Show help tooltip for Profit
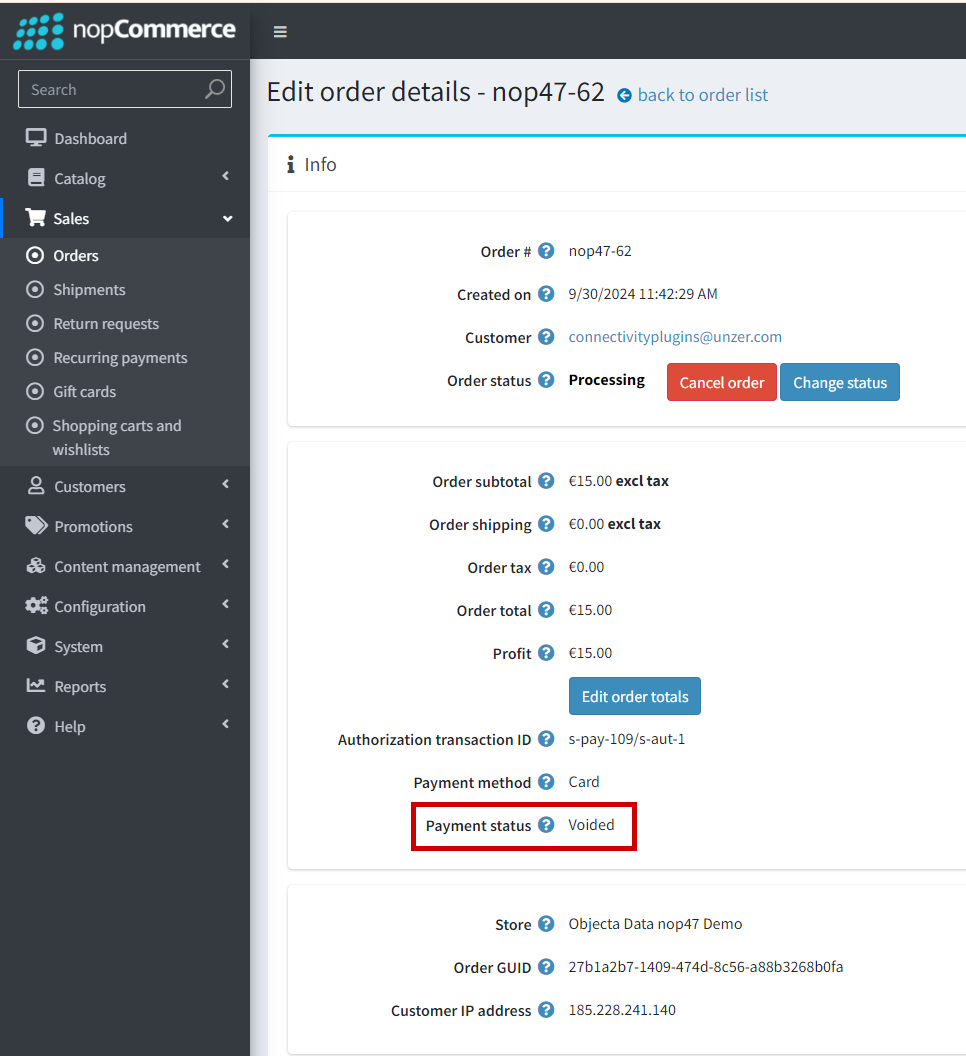The image size is (966, 1056). pyautogui.click(x=546, y=653)
